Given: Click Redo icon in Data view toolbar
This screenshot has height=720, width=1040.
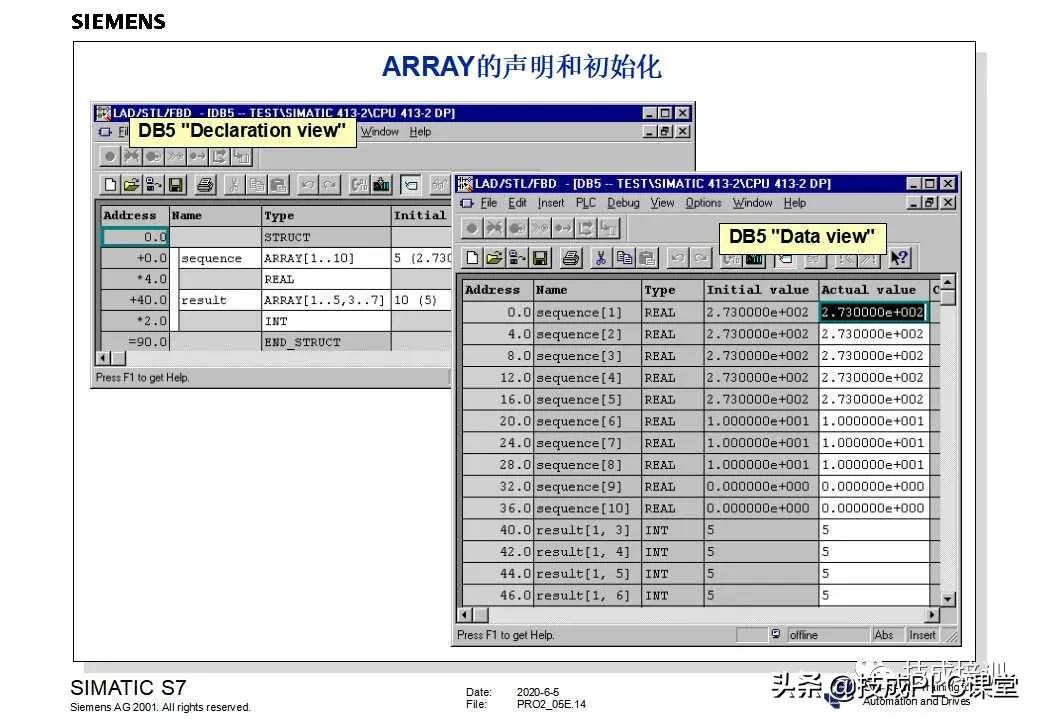Looking at the screenshot, I should pos(700,258).
